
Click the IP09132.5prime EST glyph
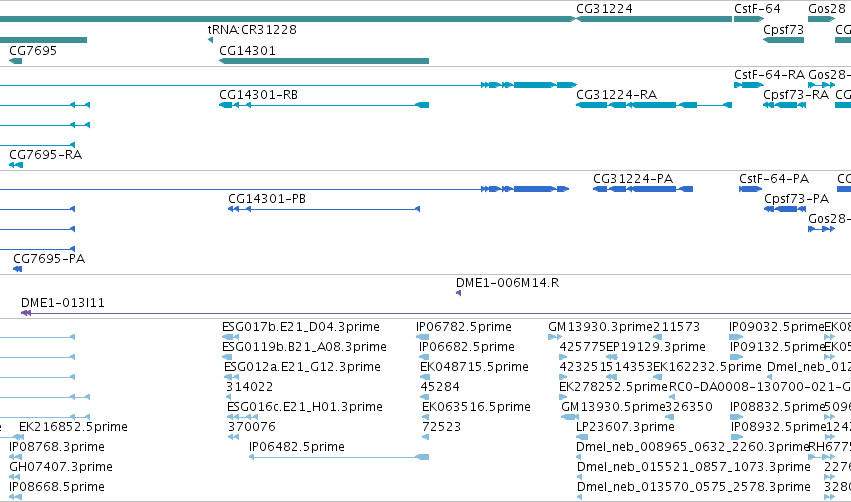pos(736,357)
